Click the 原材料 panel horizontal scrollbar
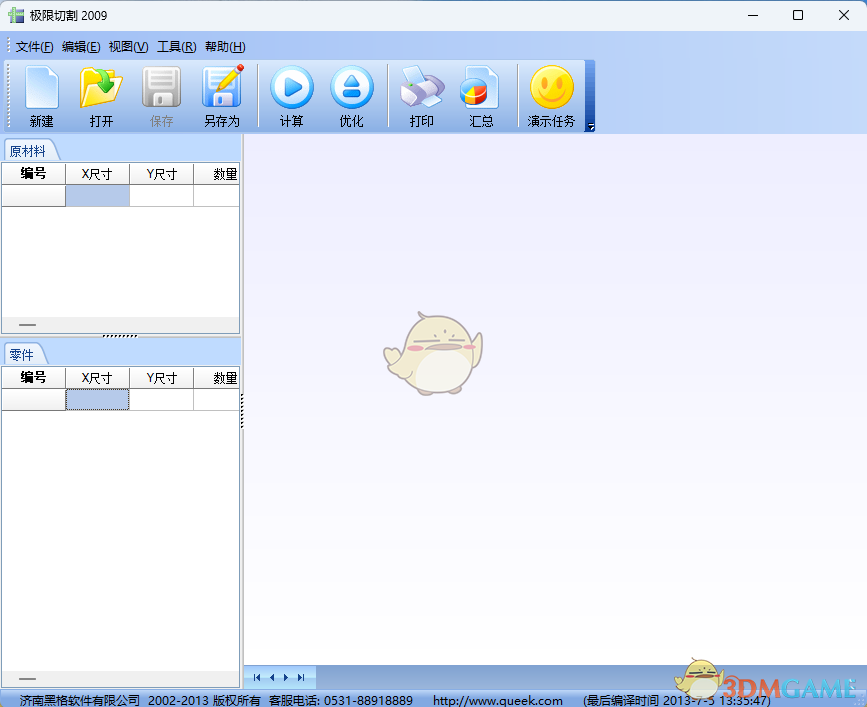Image resolution: width=867 pixels, height=707 pixels. (27, 324)
